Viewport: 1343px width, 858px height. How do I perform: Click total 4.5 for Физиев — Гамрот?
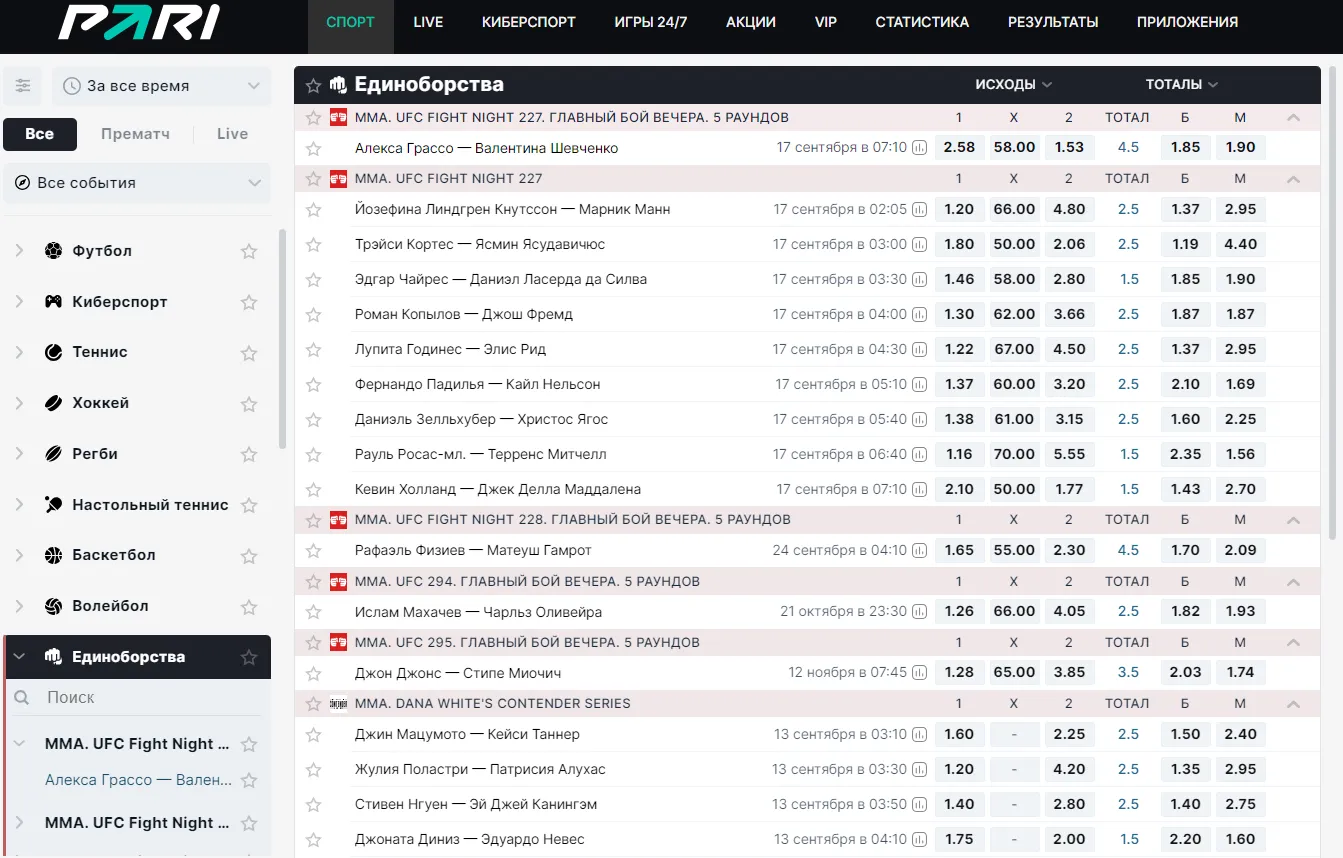1128,550
